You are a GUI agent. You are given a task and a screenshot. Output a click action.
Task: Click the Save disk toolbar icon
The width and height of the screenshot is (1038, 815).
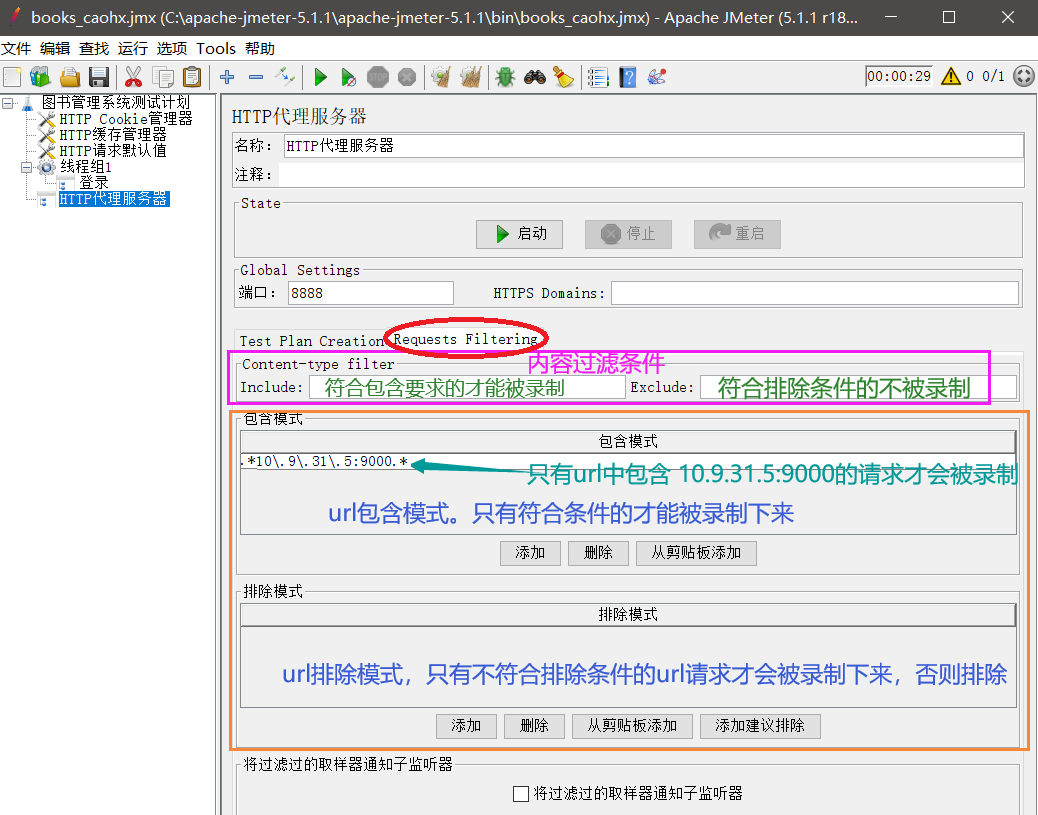coord(98,77)
